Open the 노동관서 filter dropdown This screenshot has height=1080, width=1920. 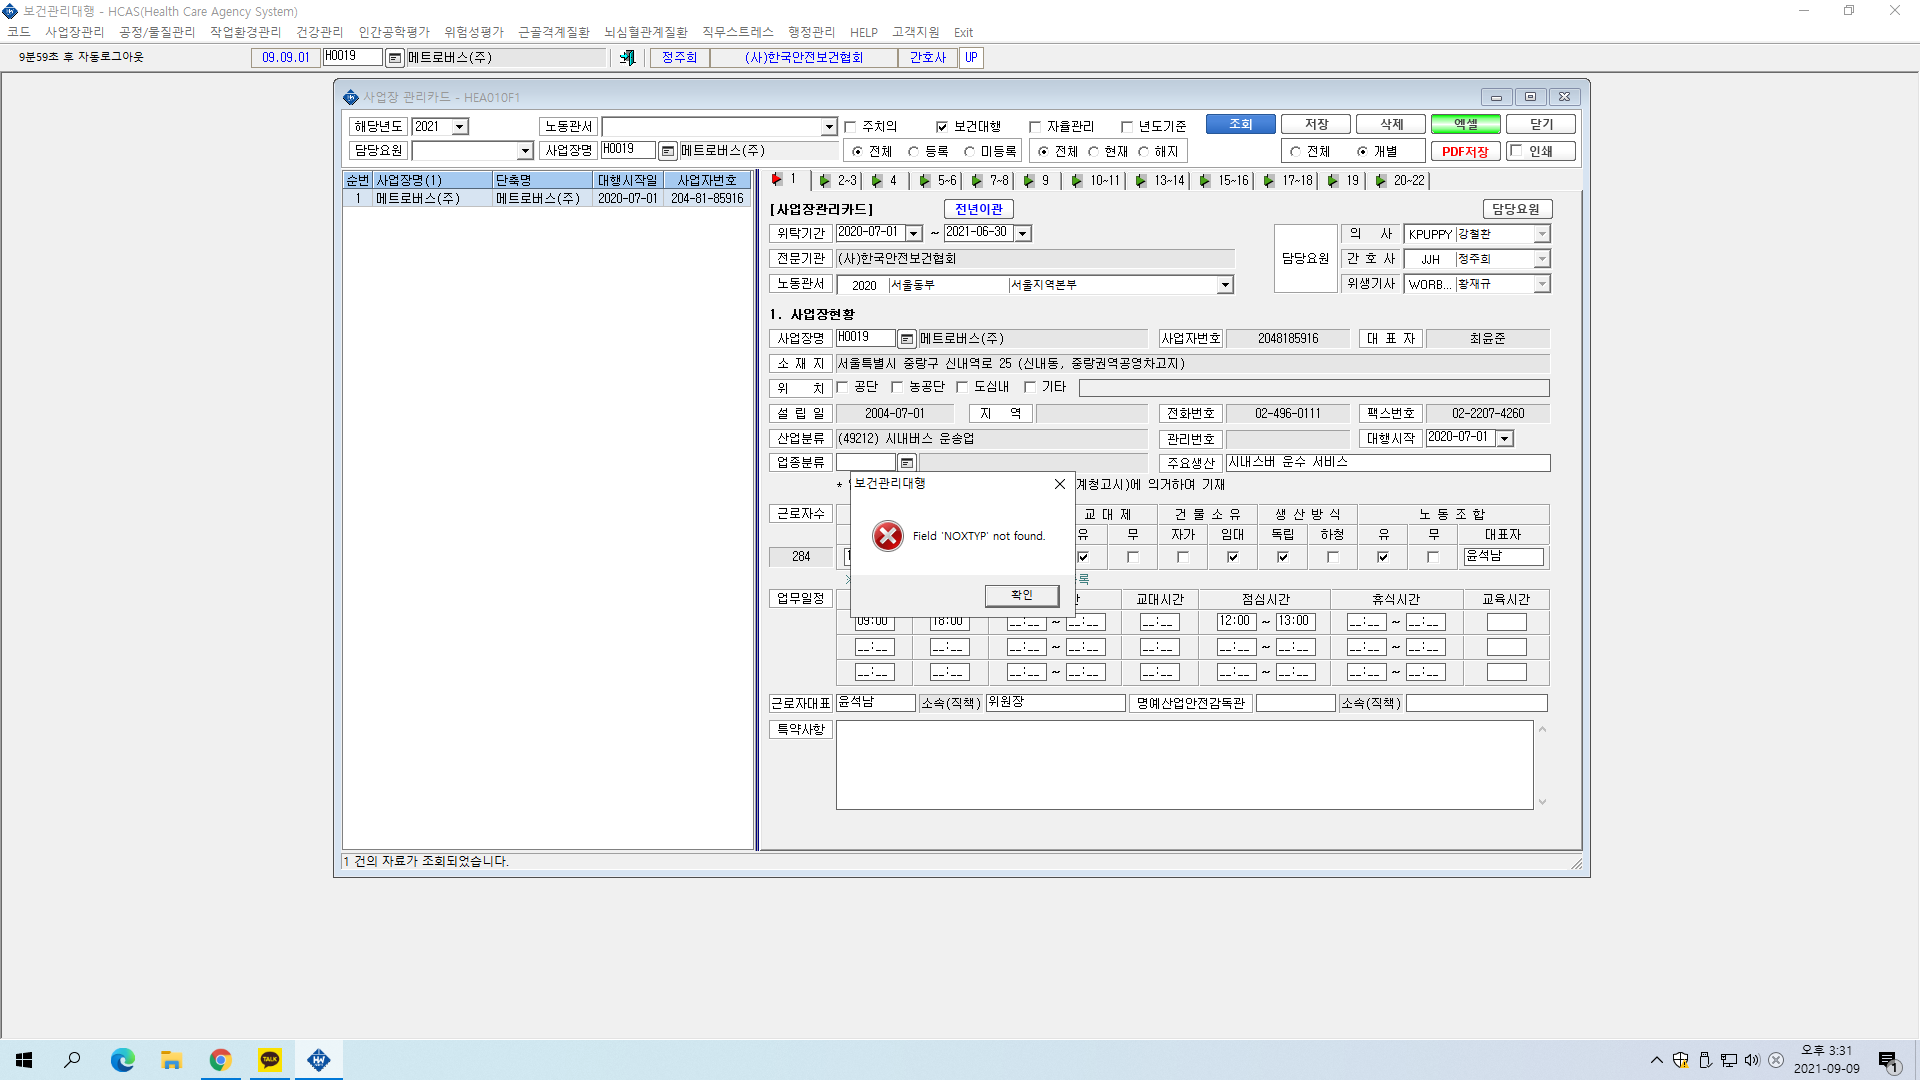[x=829, y=127]
